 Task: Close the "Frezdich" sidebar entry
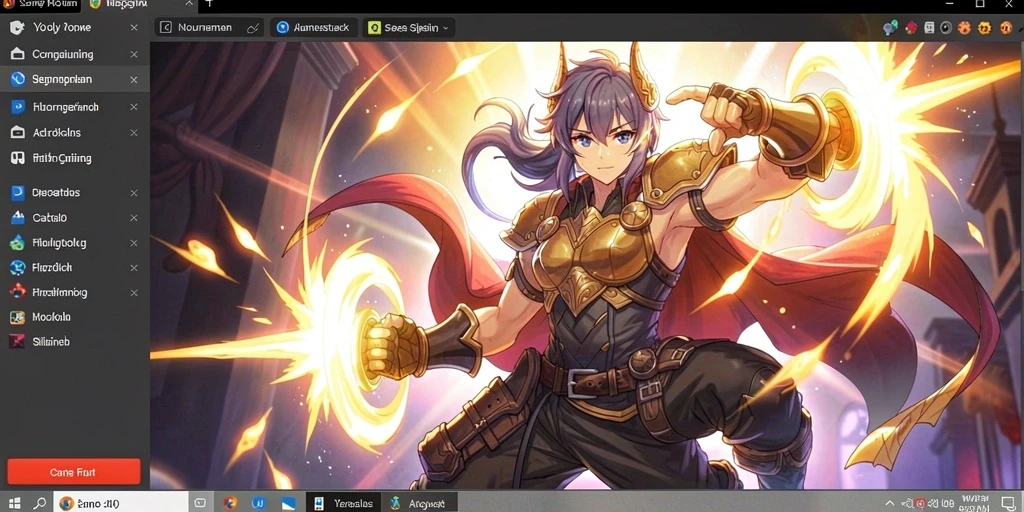point(134,268)
